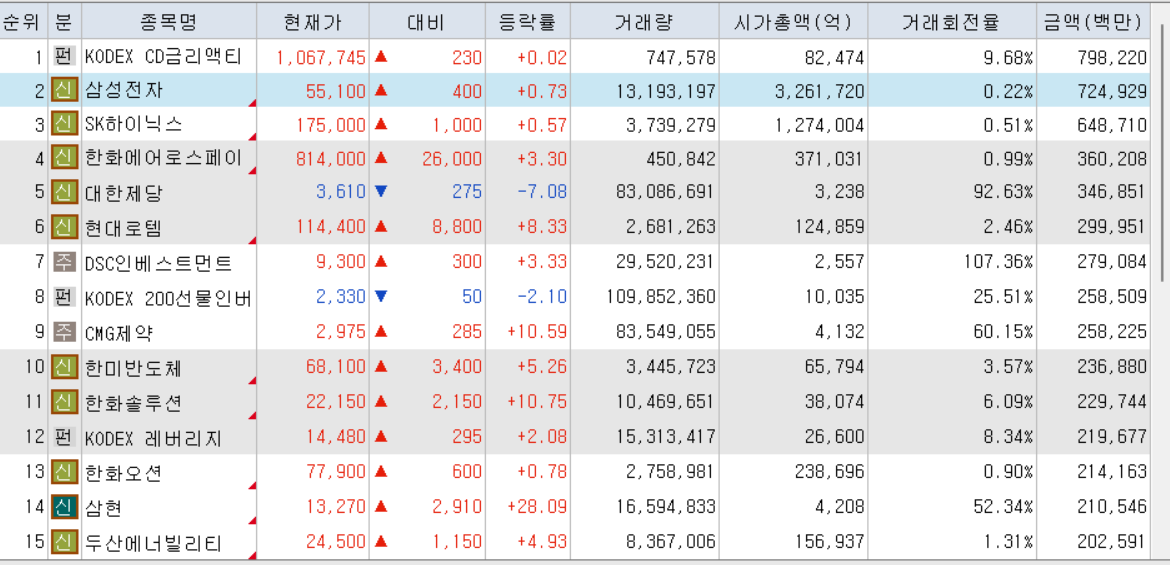The image size is (1170, 565).
Task: Click the red up arrow for 삼성전자
Action: 381,90
